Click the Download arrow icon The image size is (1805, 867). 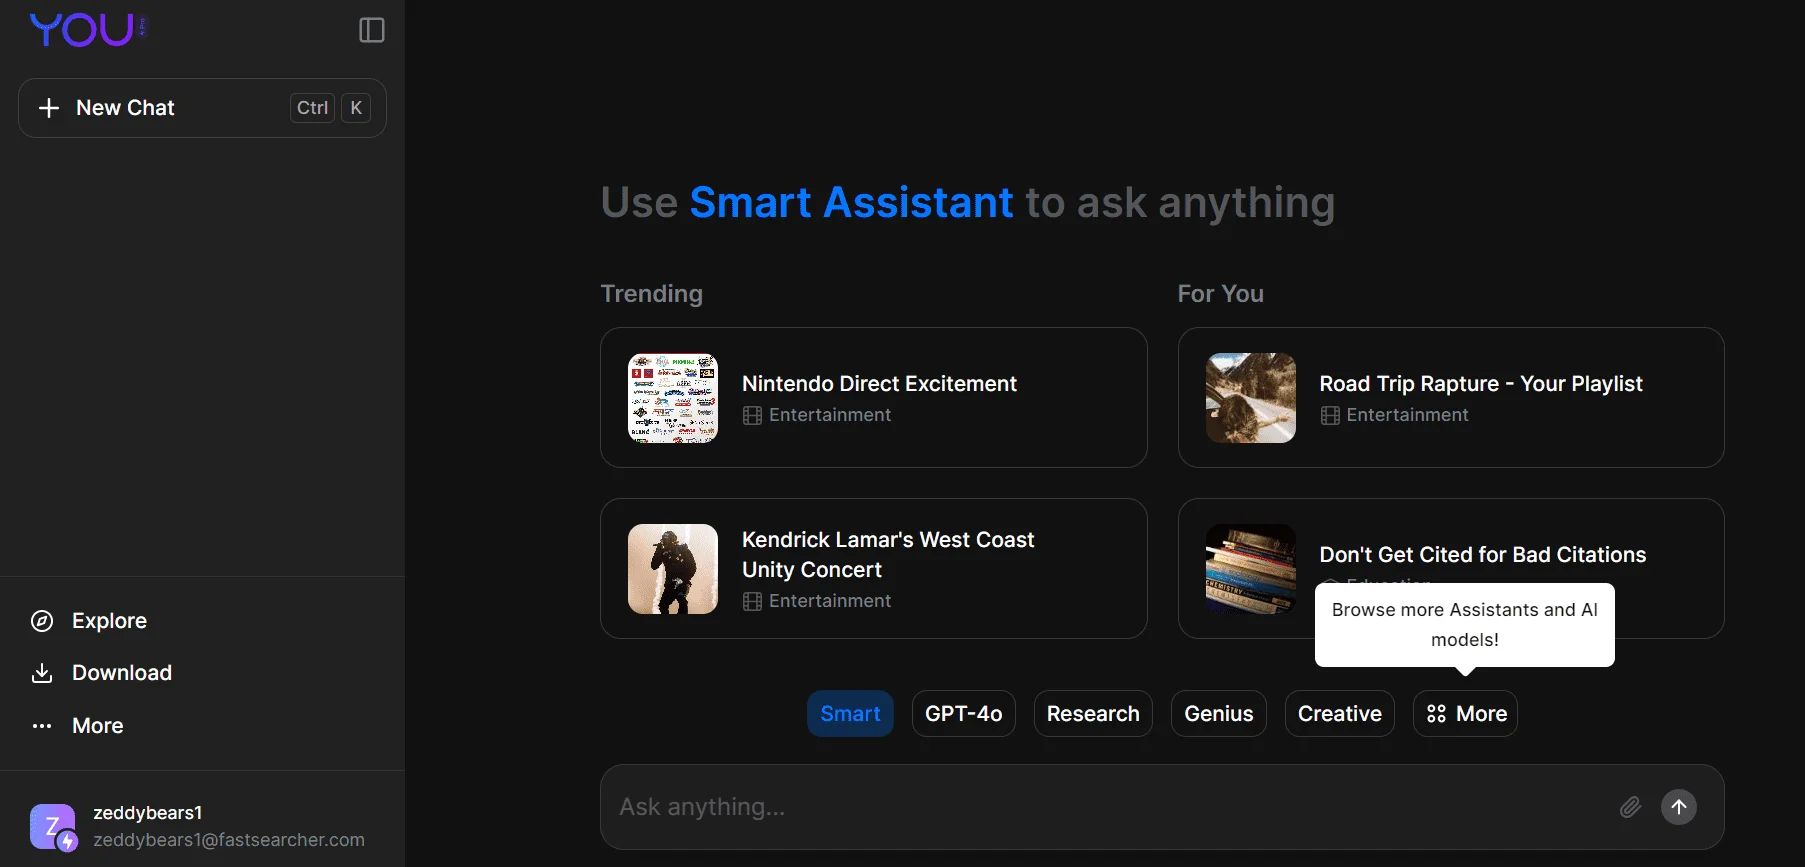(42, 673)
